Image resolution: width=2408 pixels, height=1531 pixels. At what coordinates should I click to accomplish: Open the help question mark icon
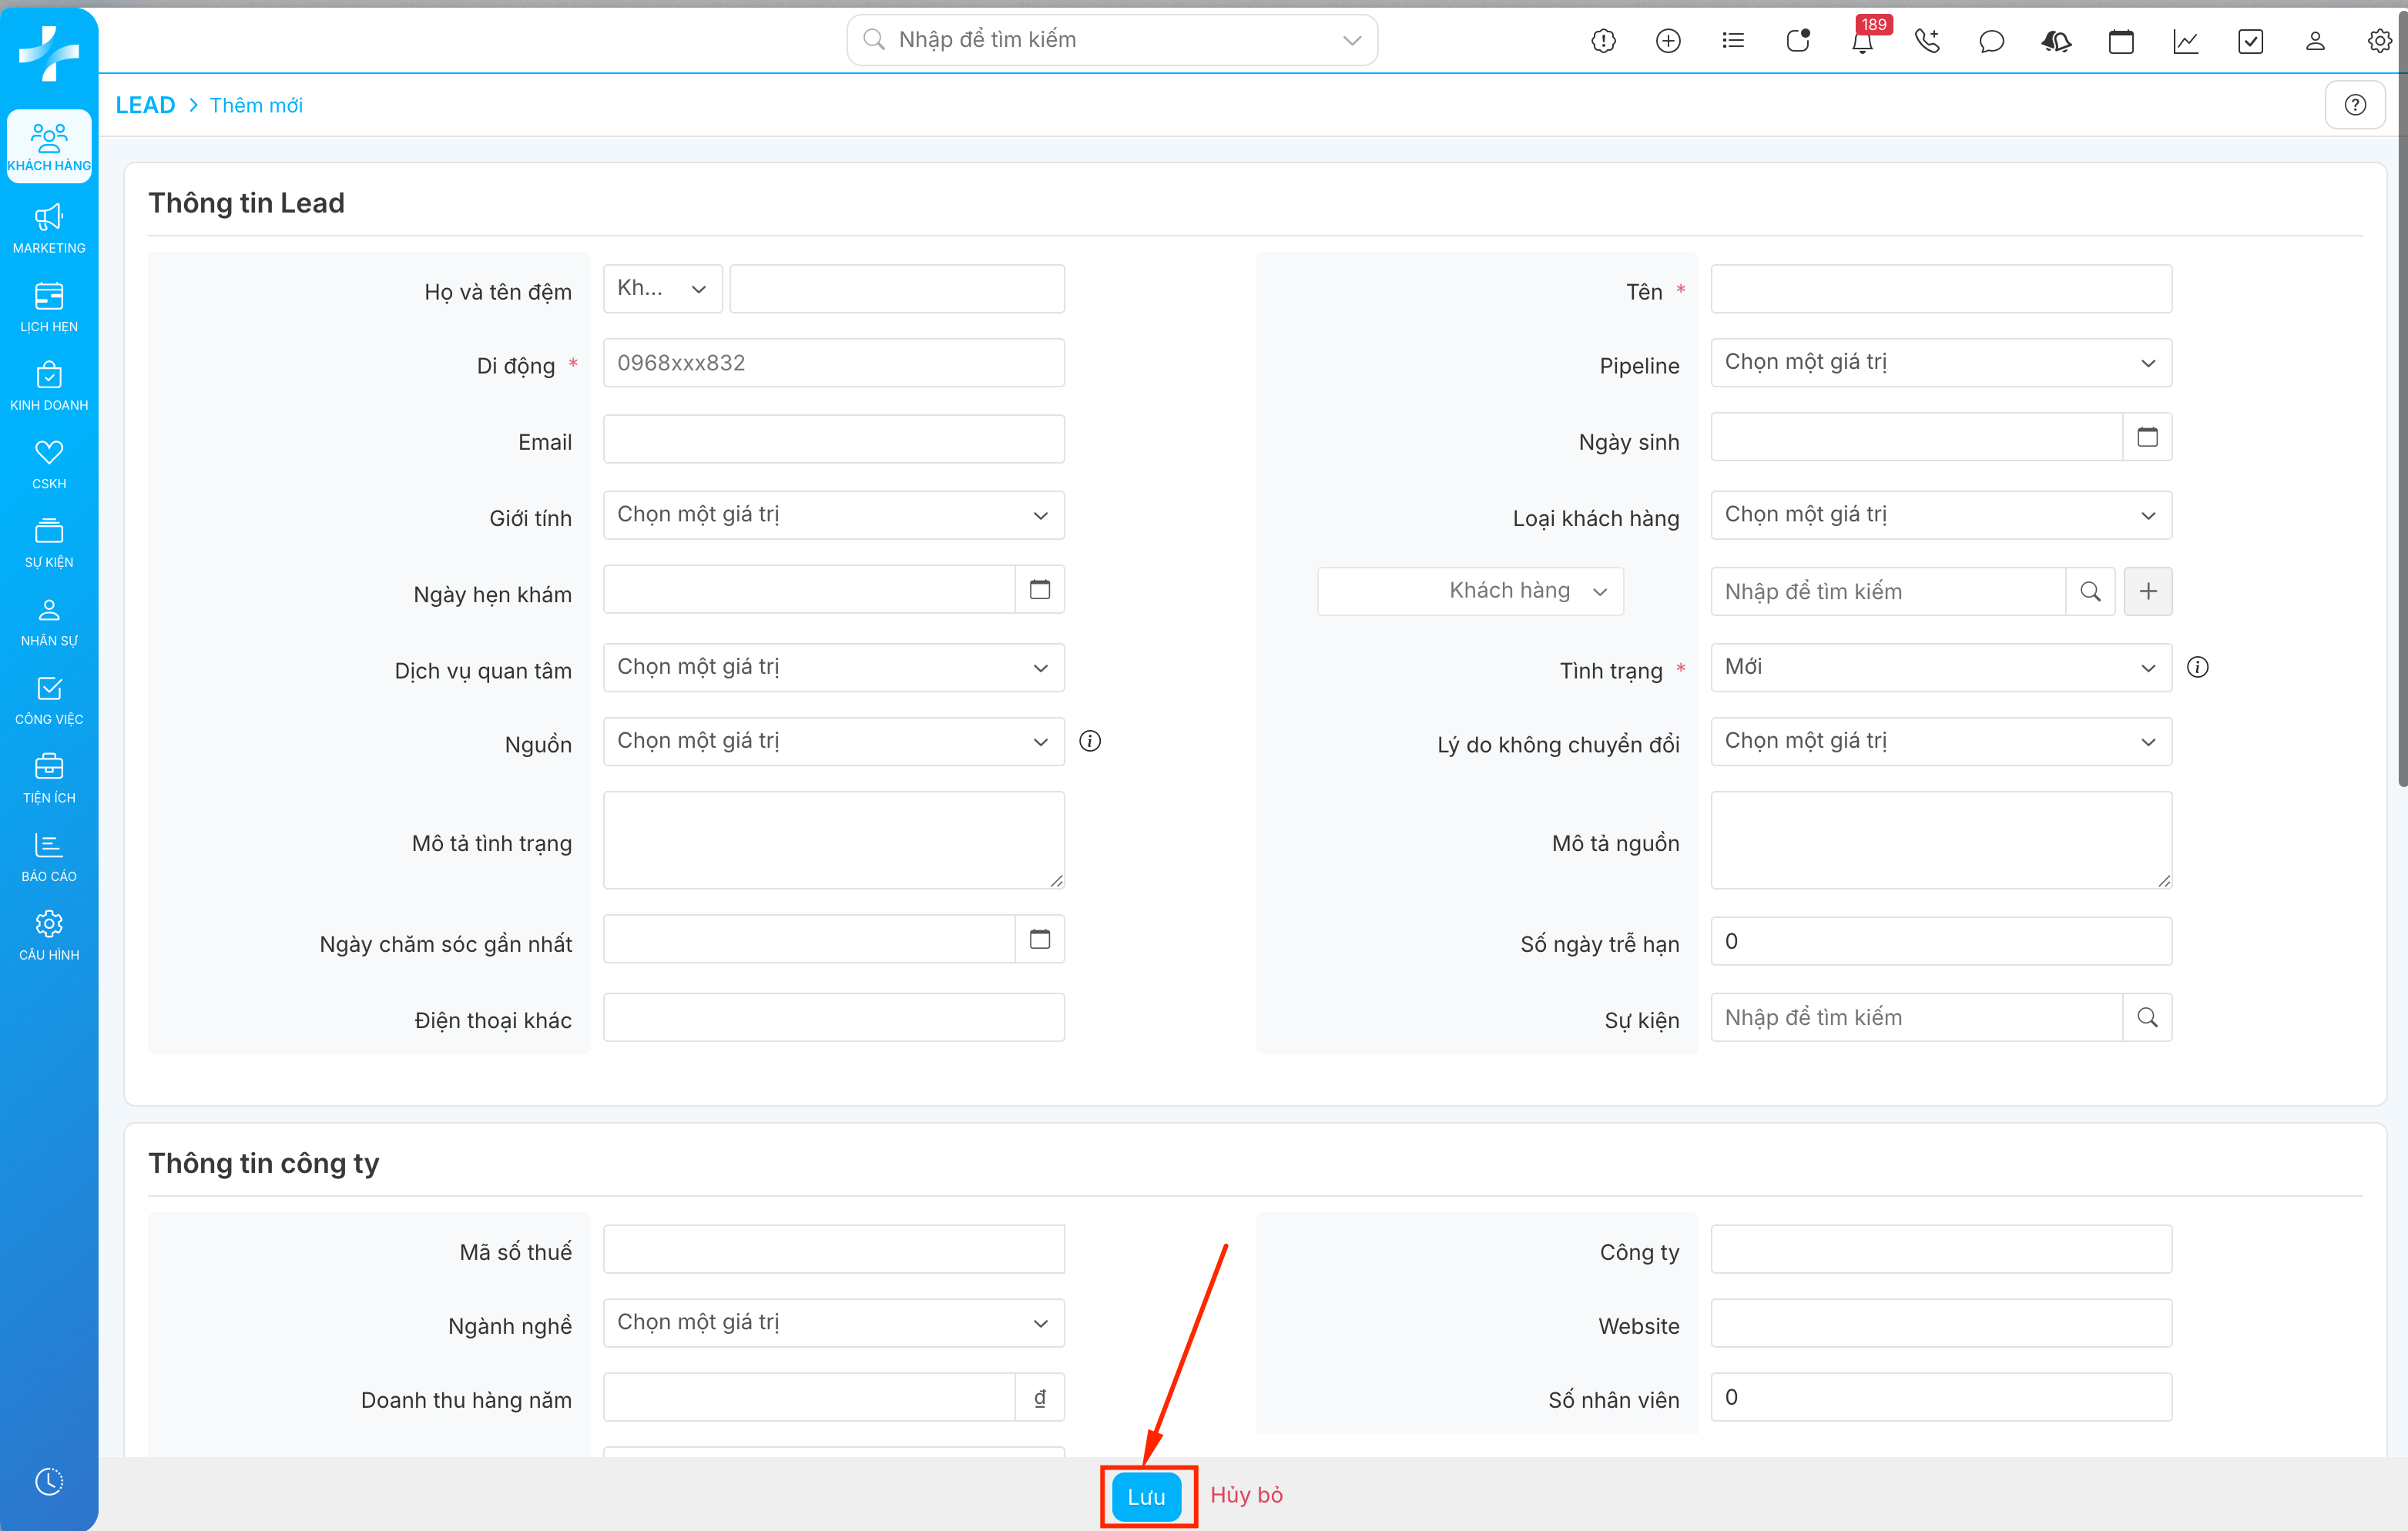coord(2355,105)
